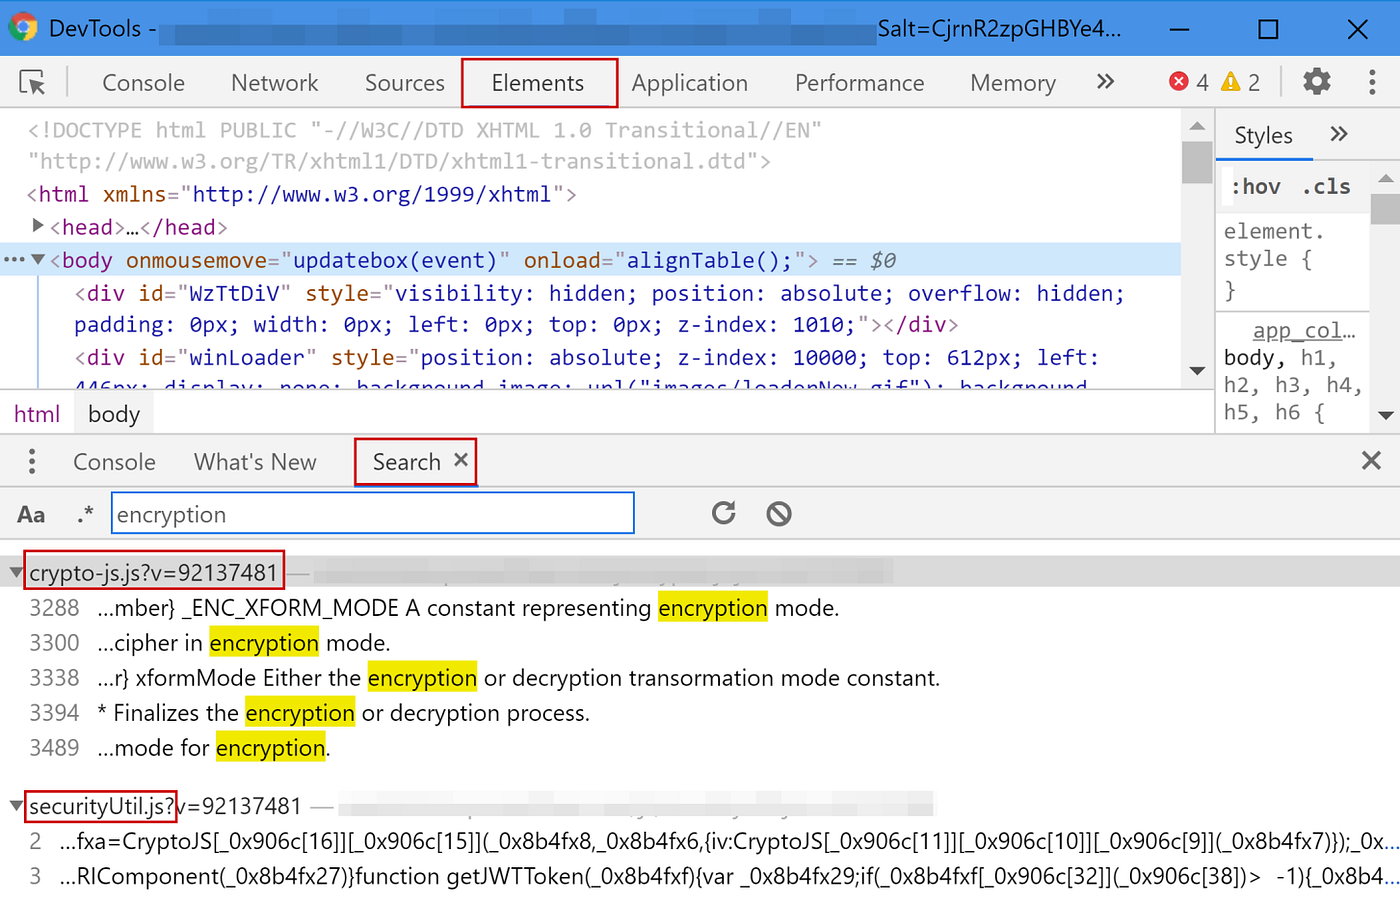Select the inspect element cursor tool

point(32,83)
